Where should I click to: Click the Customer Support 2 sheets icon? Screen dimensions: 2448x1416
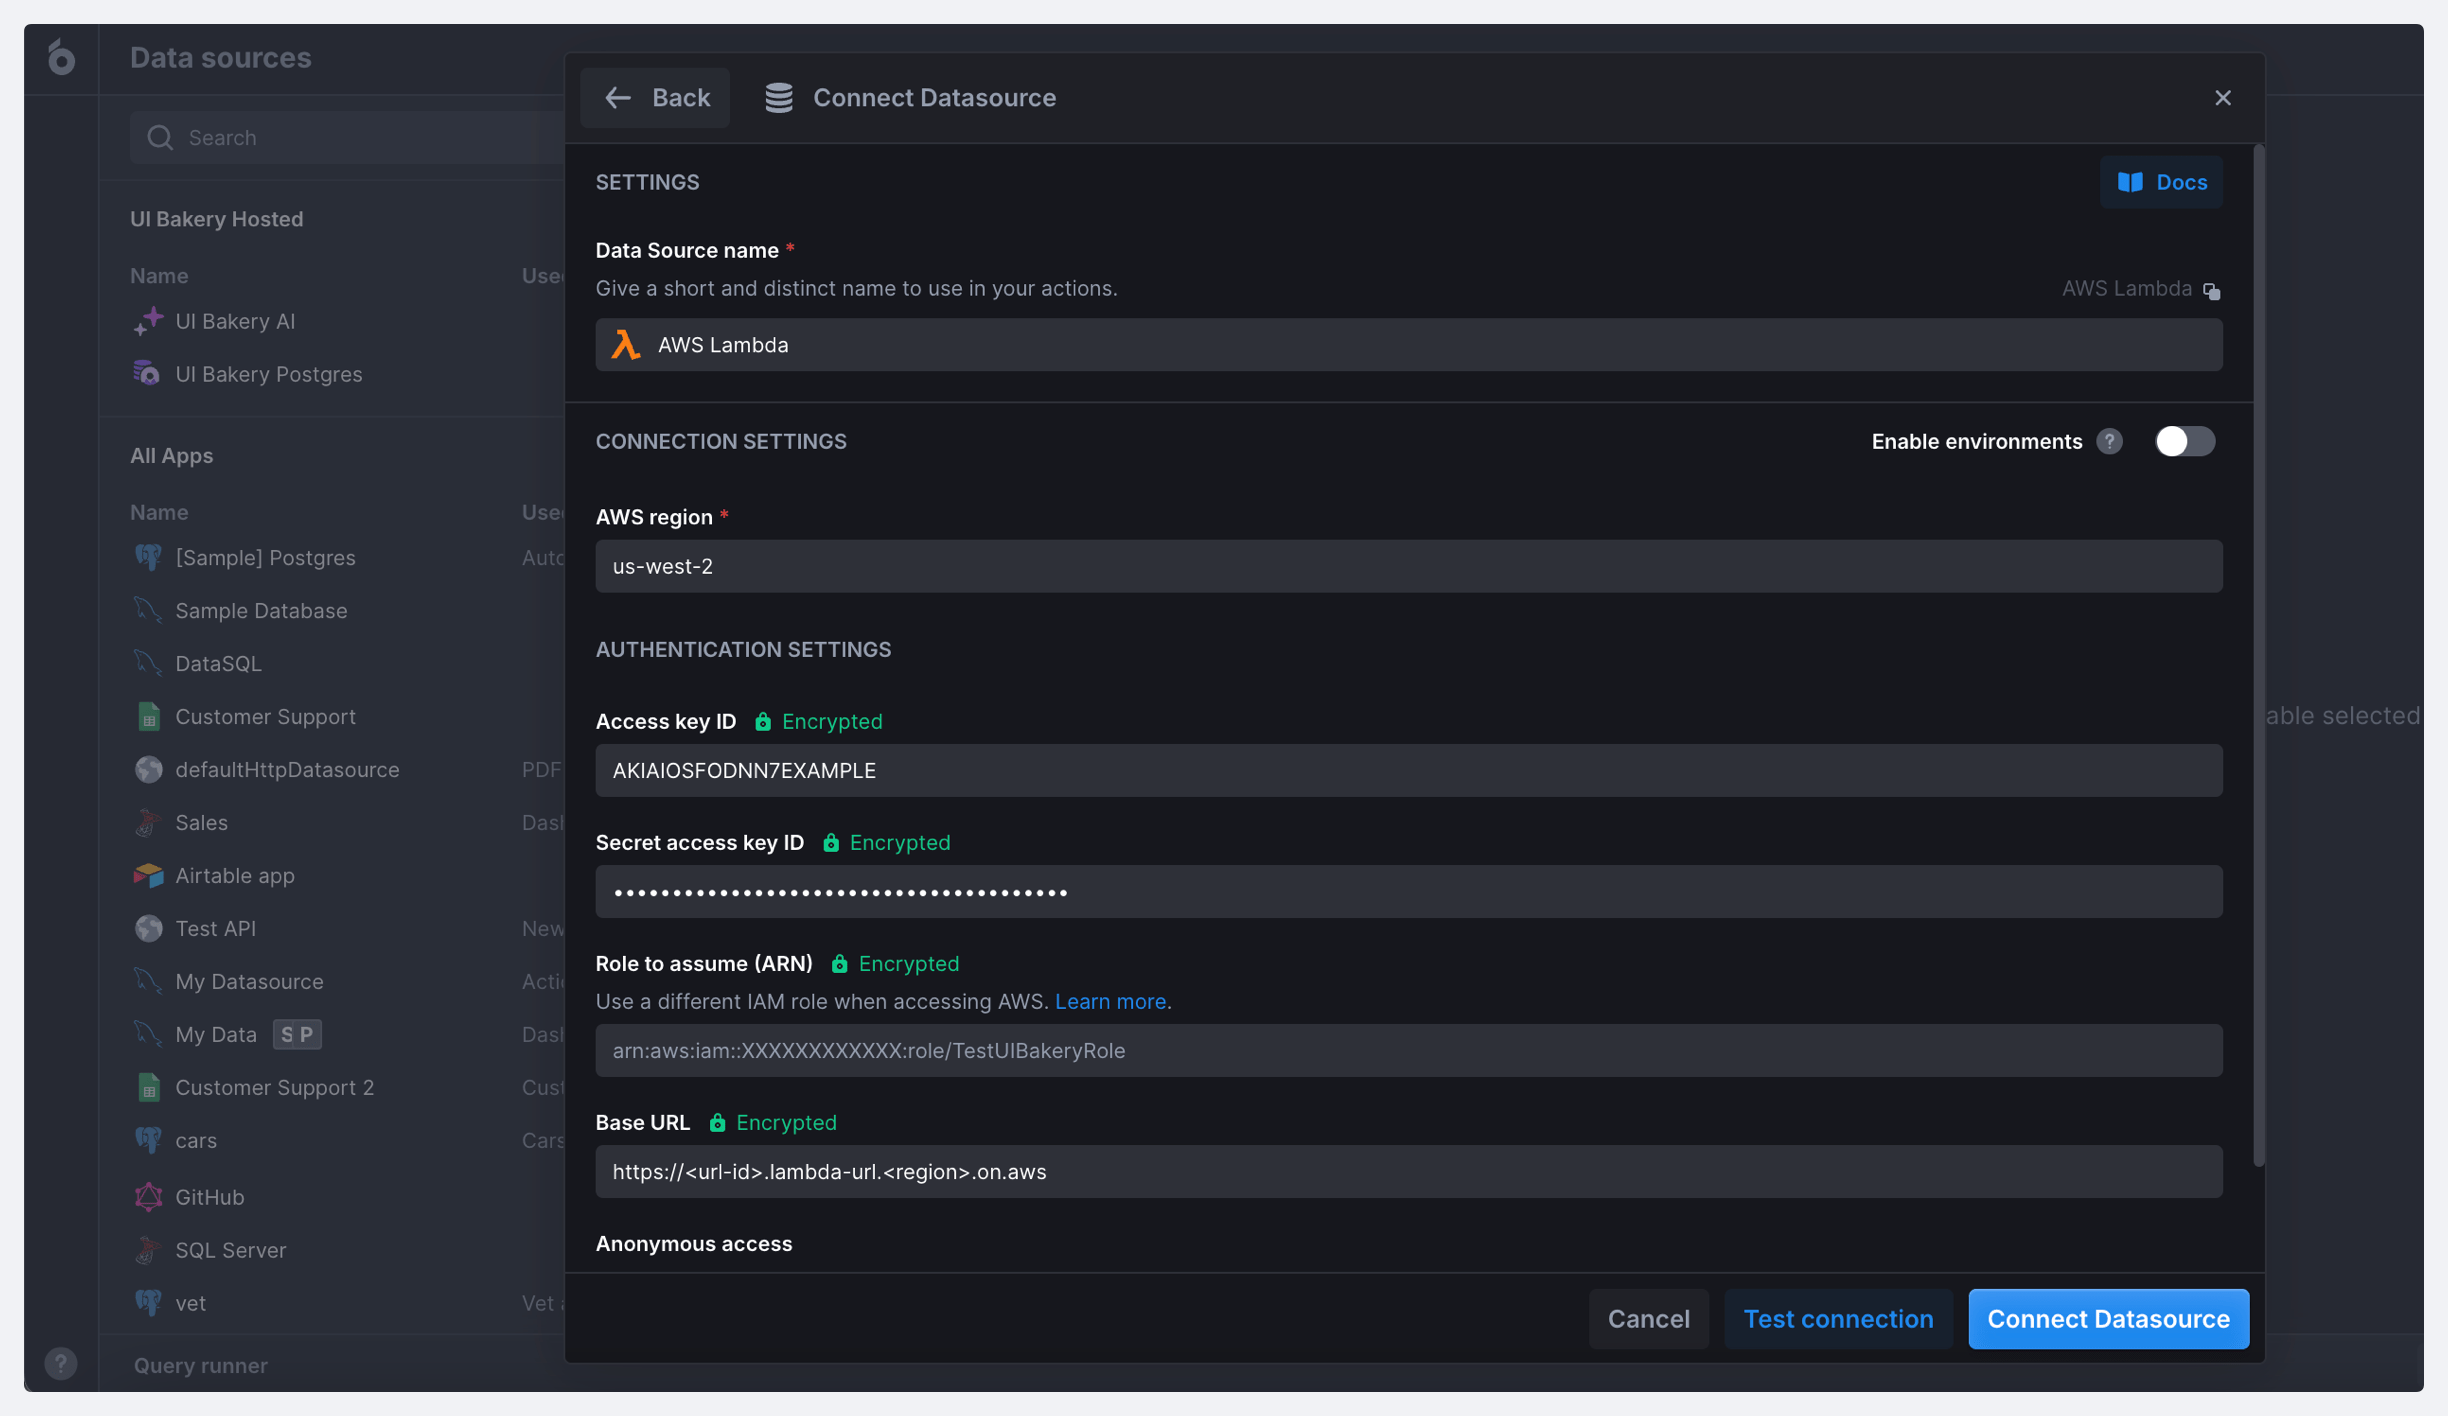148,1088
